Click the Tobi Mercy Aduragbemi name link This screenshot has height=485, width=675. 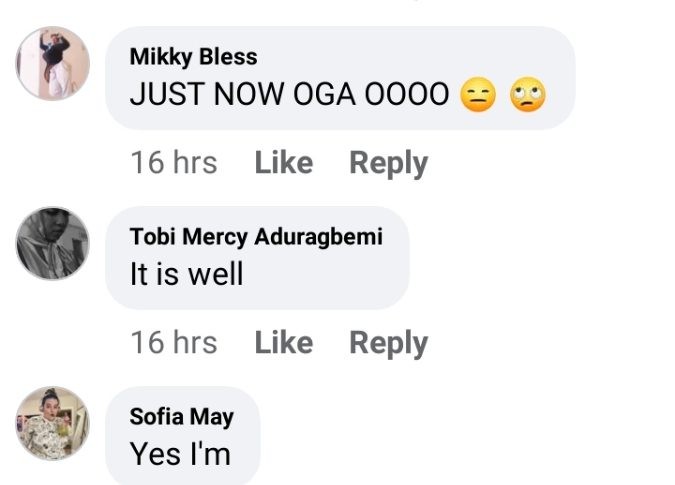256,237
